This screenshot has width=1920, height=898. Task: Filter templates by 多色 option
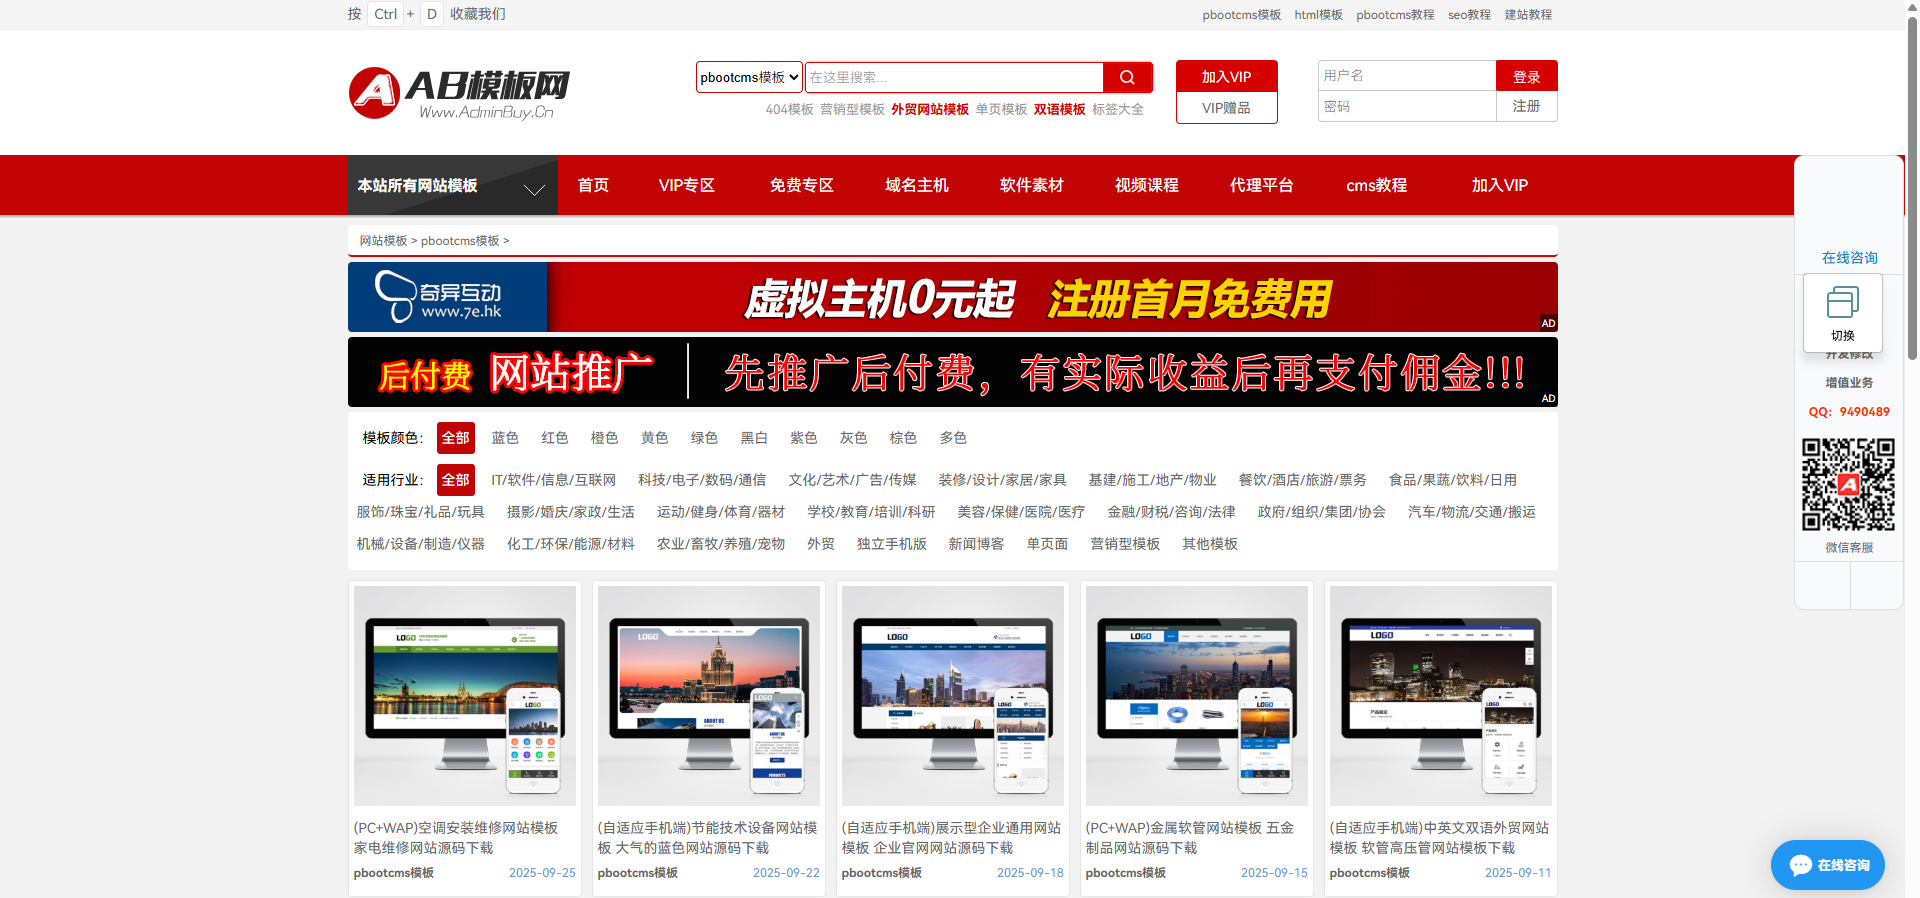coord(953,438)
